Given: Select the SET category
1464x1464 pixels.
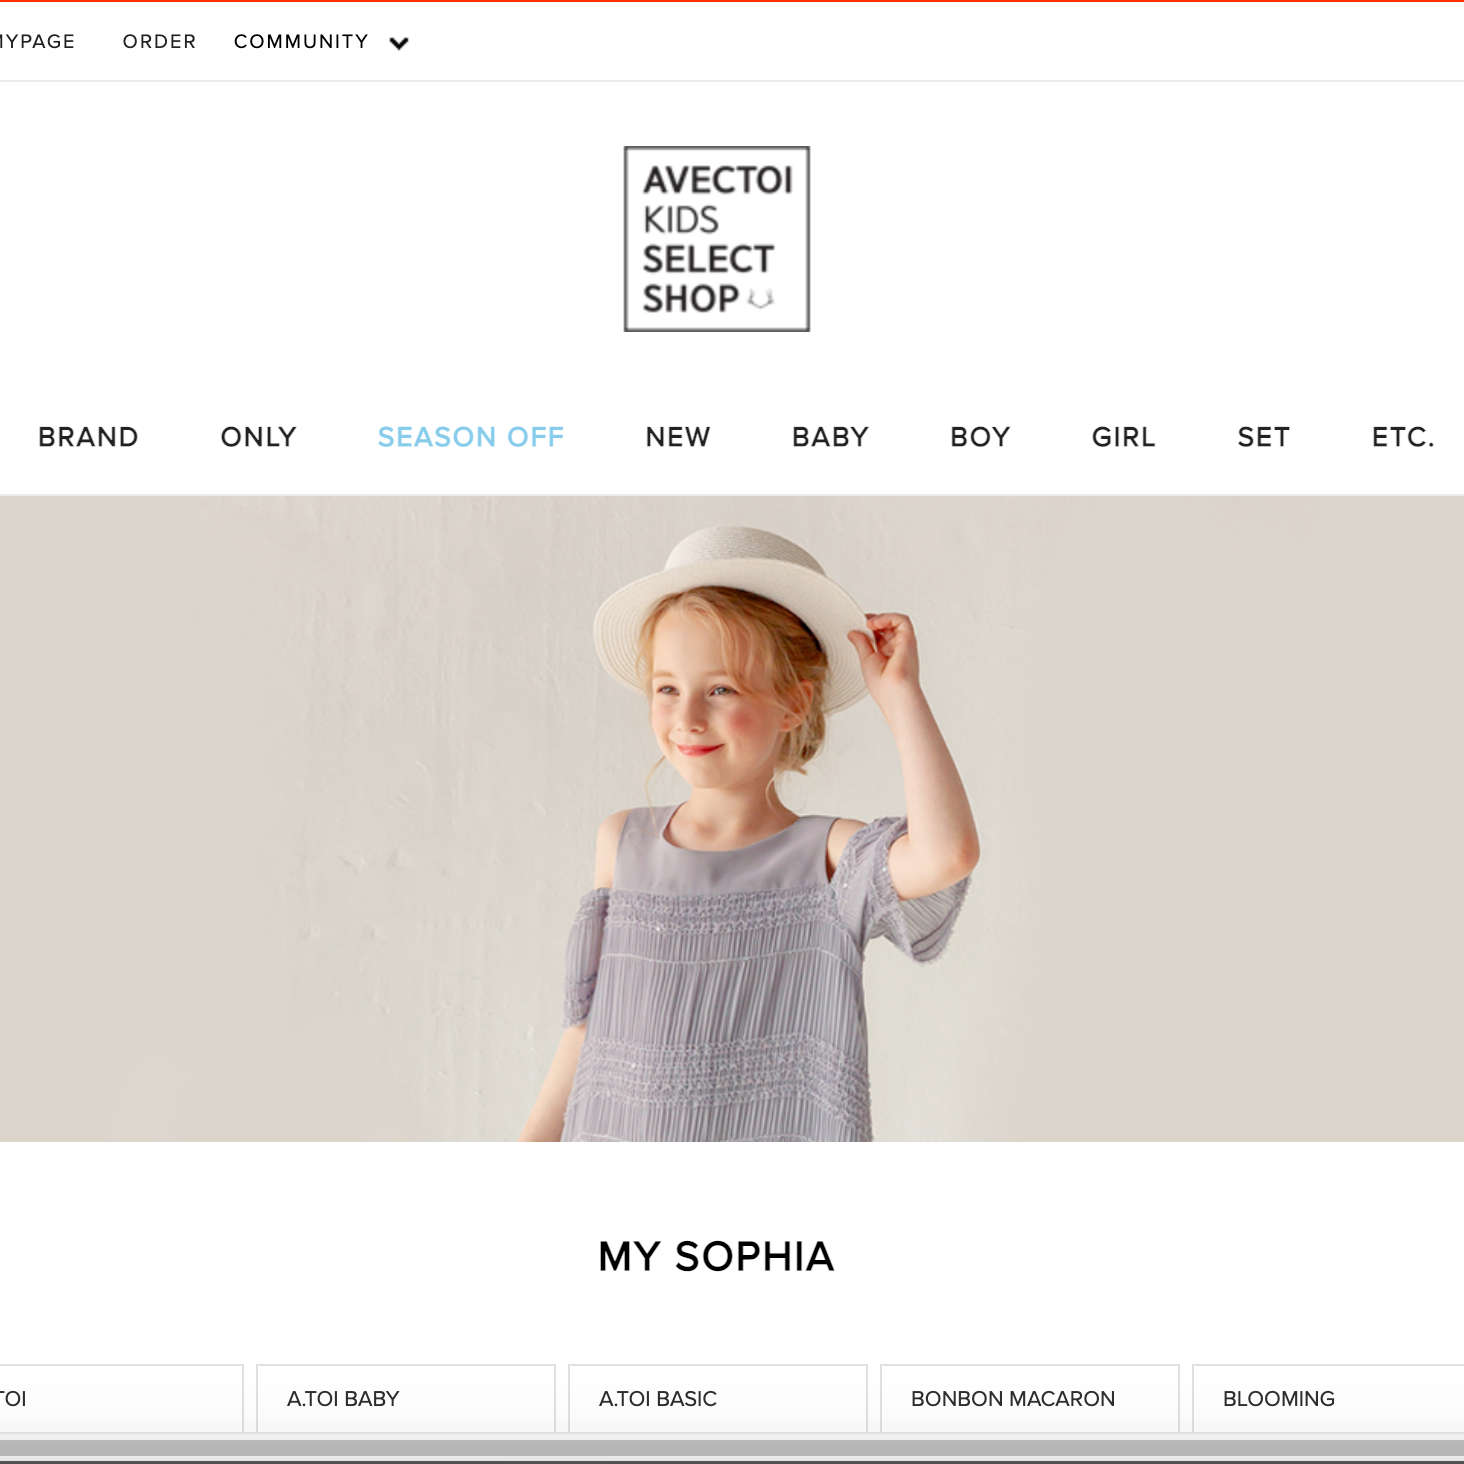Looking at the screenshot, I should coord(1263,437).
